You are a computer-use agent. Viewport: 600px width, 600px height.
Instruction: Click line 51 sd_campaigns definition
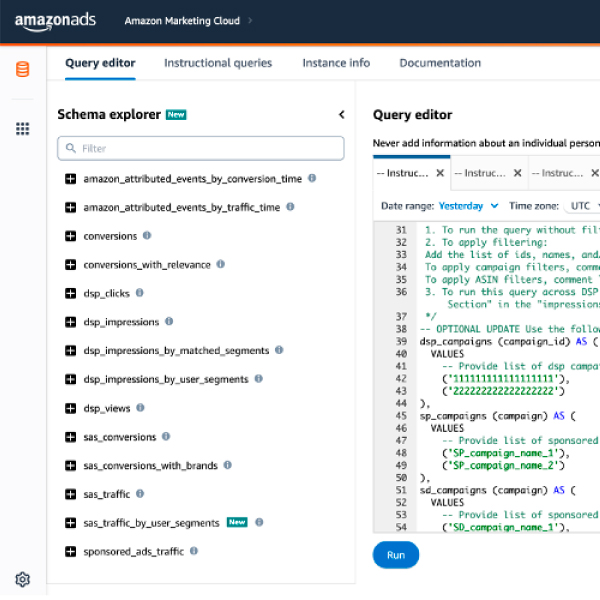pos(497,490)
